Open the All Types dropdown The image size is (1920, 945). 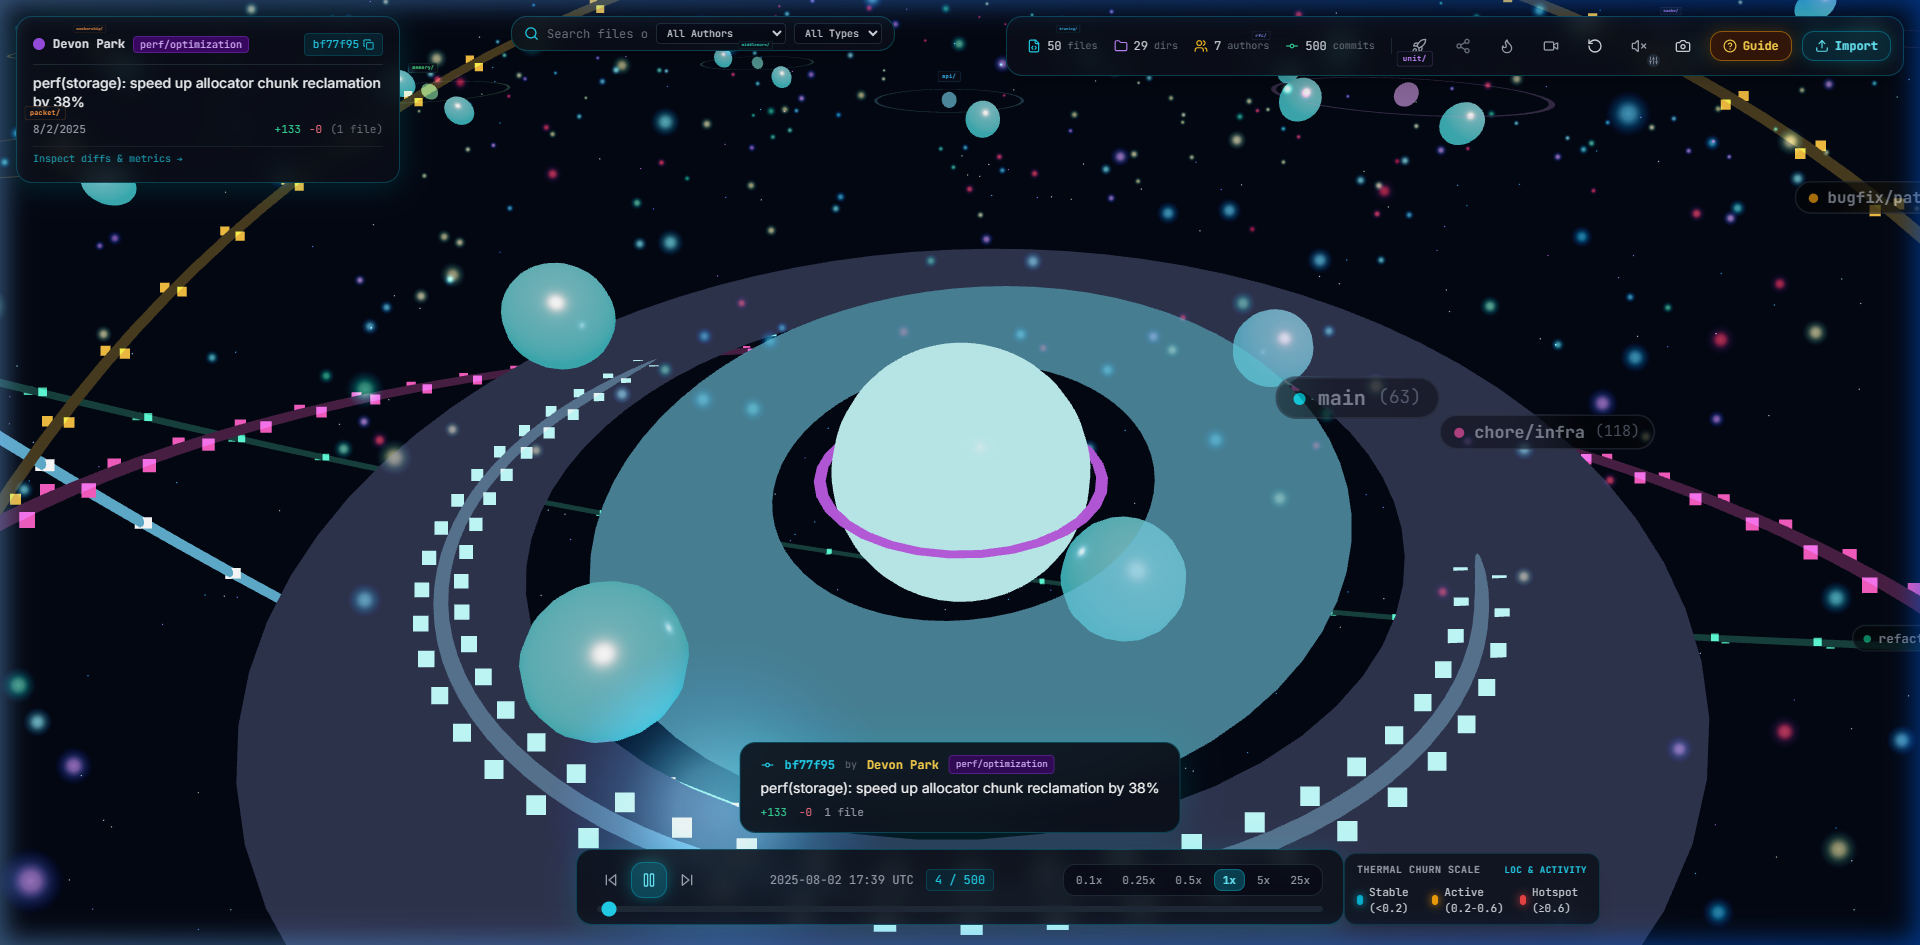838,34
